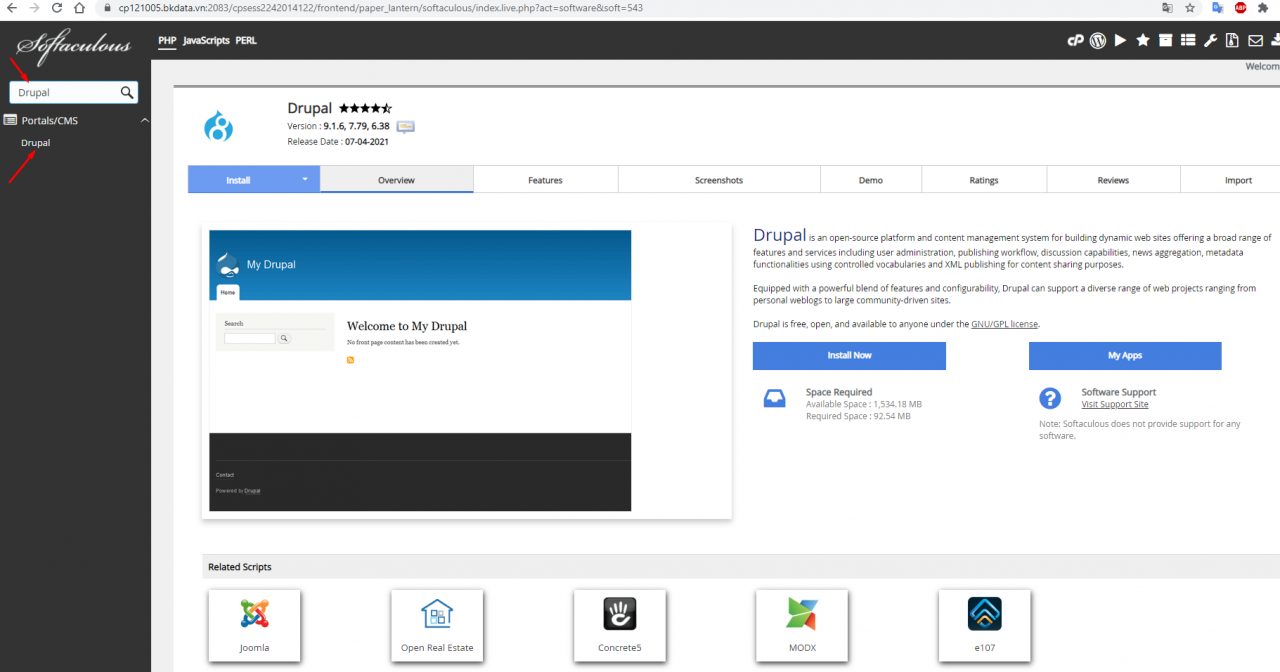1280x672 pixels.
Task: Open the MODX related script
Action: point(802,625)
